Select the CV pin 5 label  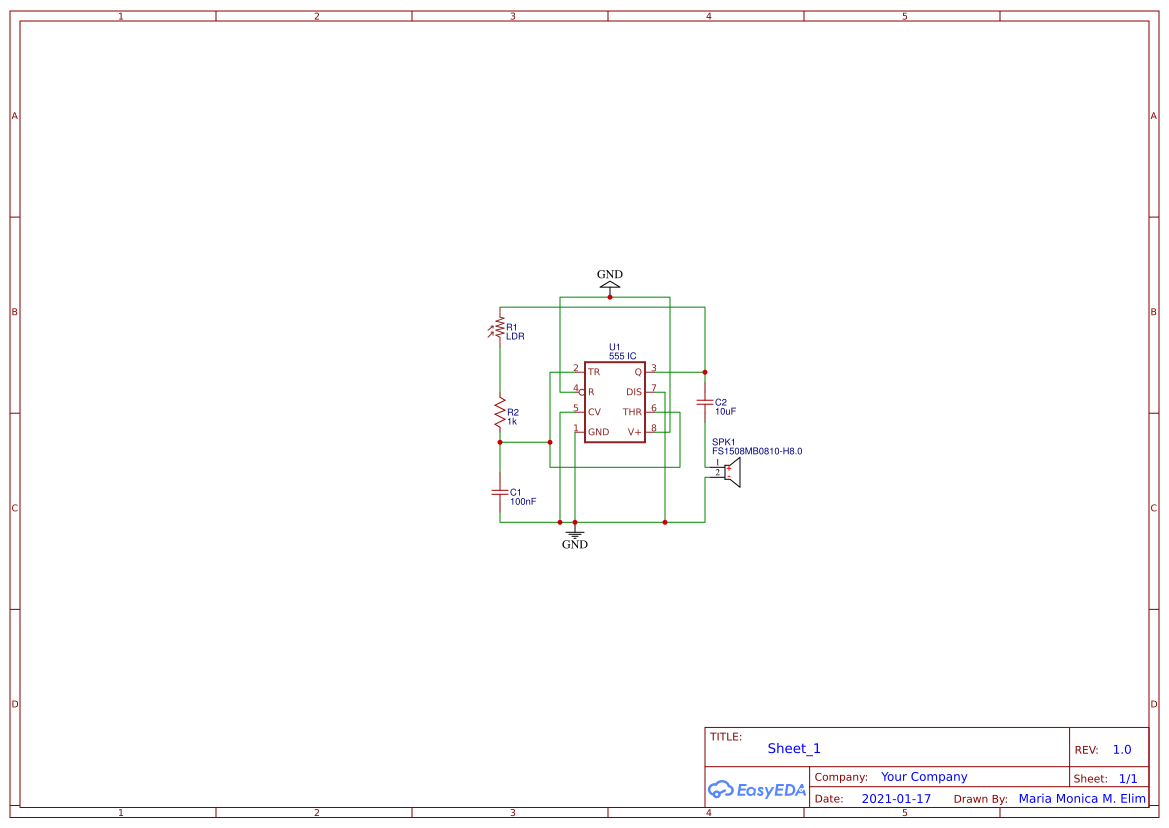594,412
